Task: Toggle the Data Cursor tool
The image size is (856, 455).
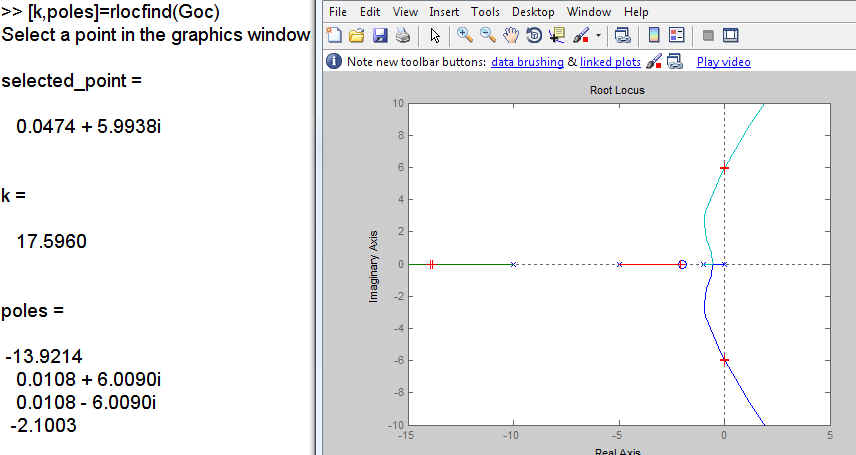Action: coord(556,36)
